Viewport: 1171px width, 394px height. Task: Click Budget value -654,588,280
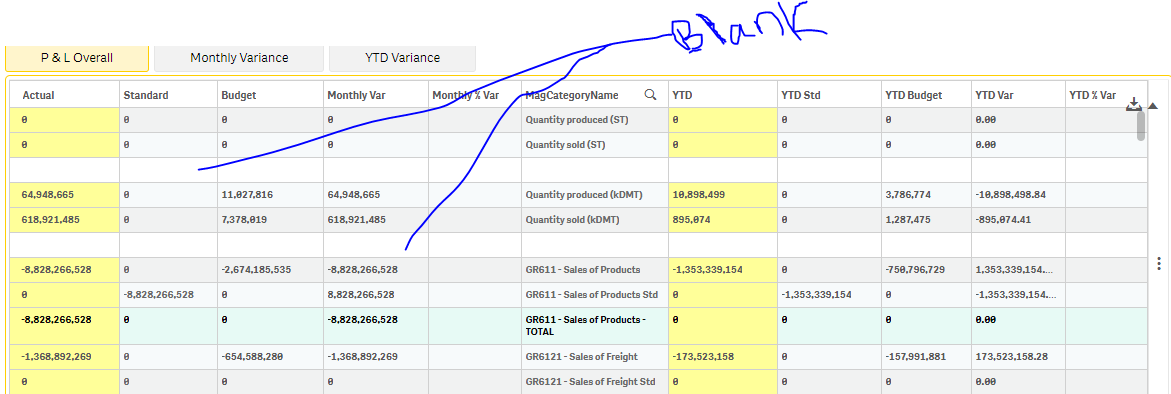252,357
